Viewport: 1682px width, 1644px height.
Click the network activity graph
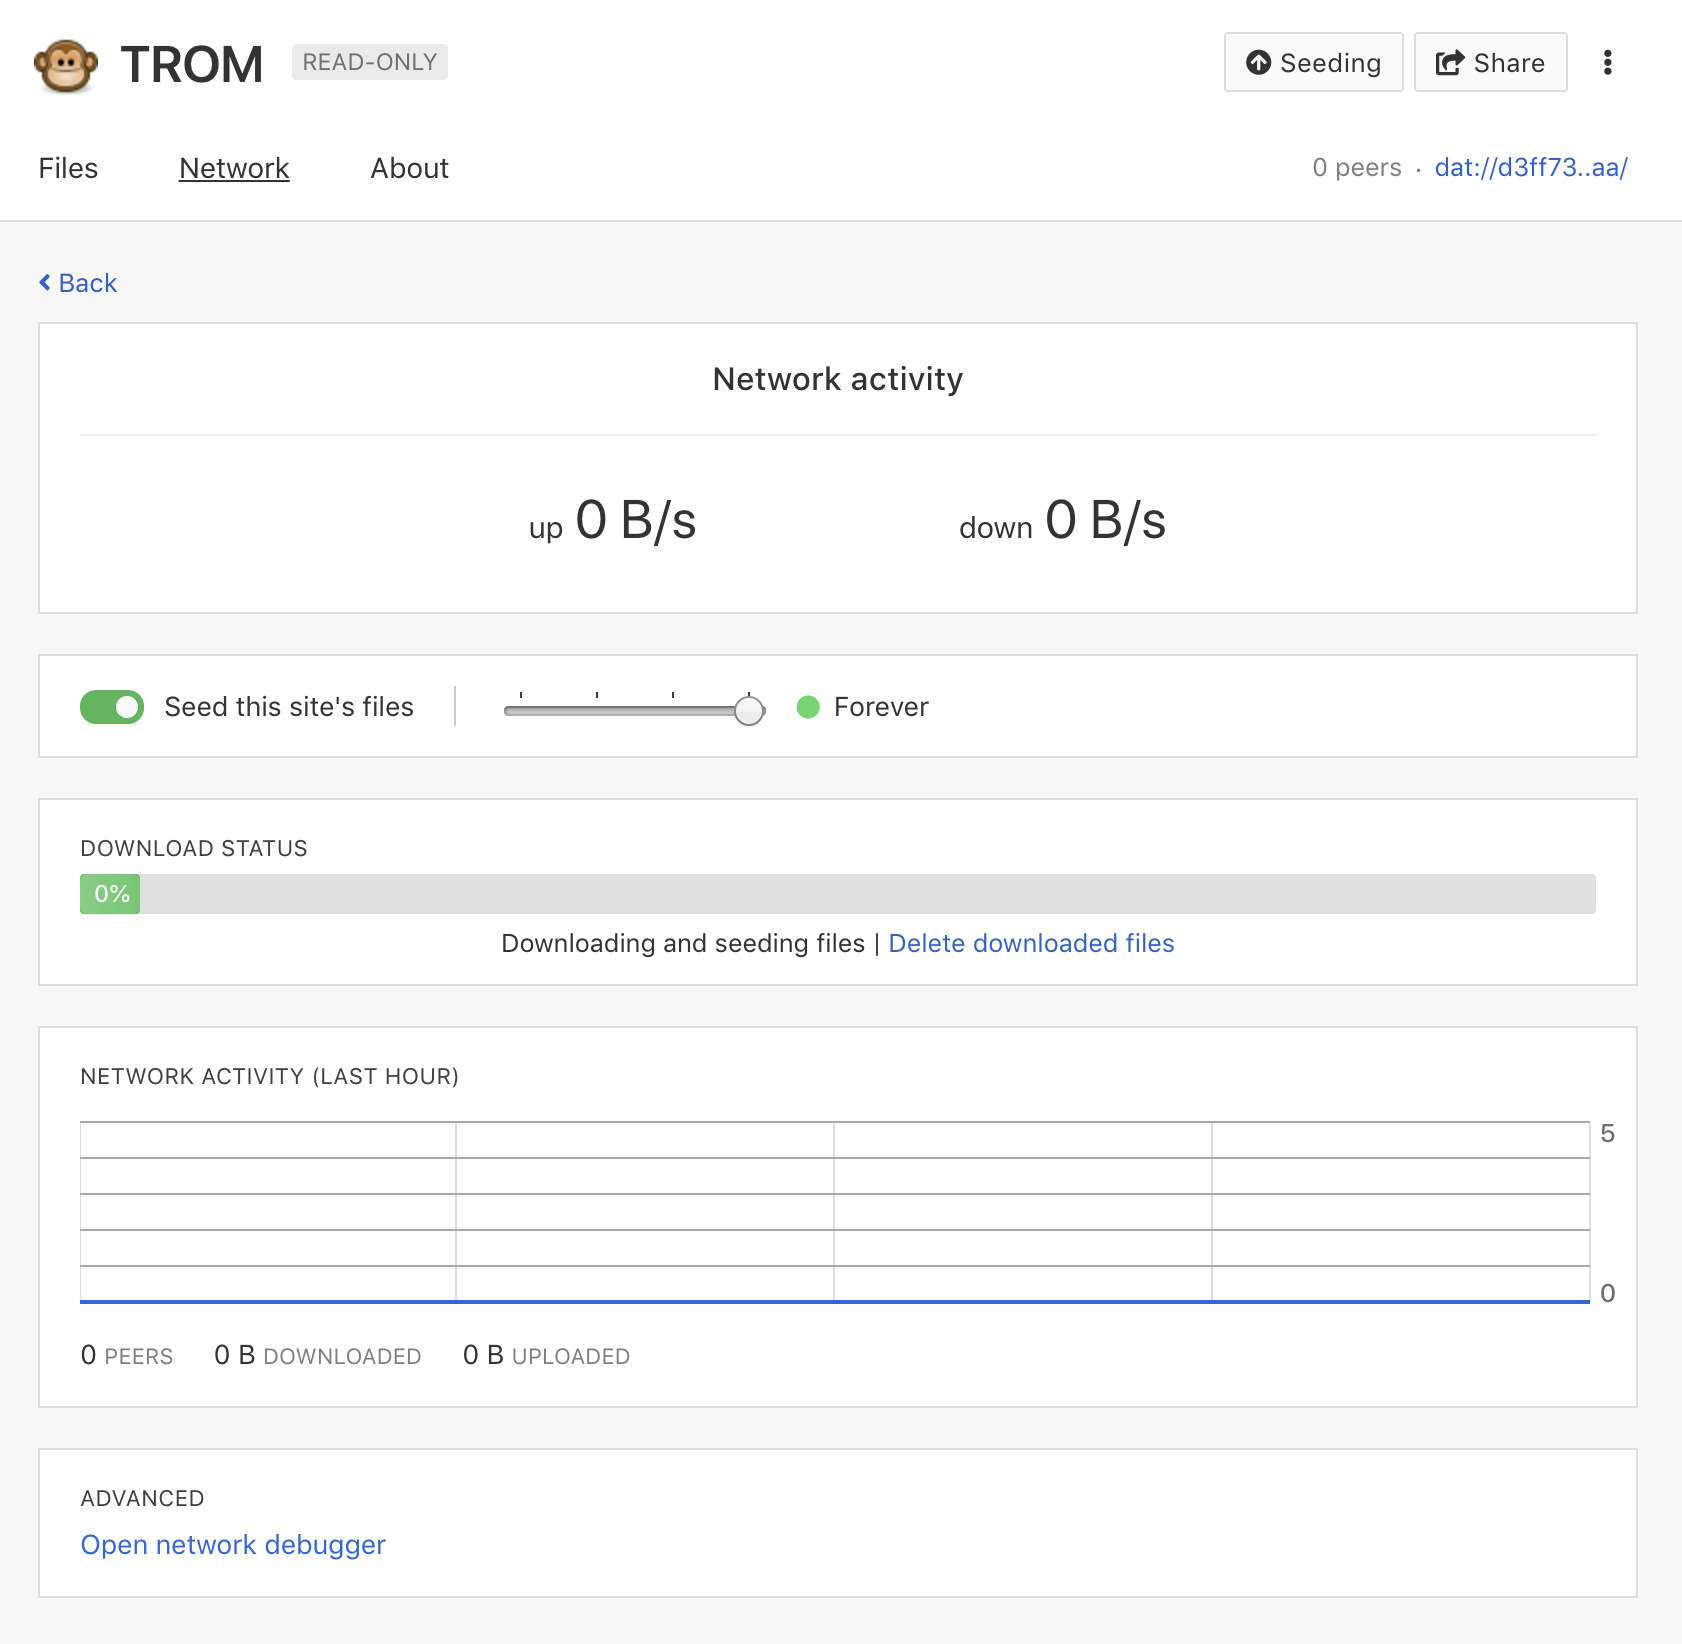click(x=835, y=1212)
